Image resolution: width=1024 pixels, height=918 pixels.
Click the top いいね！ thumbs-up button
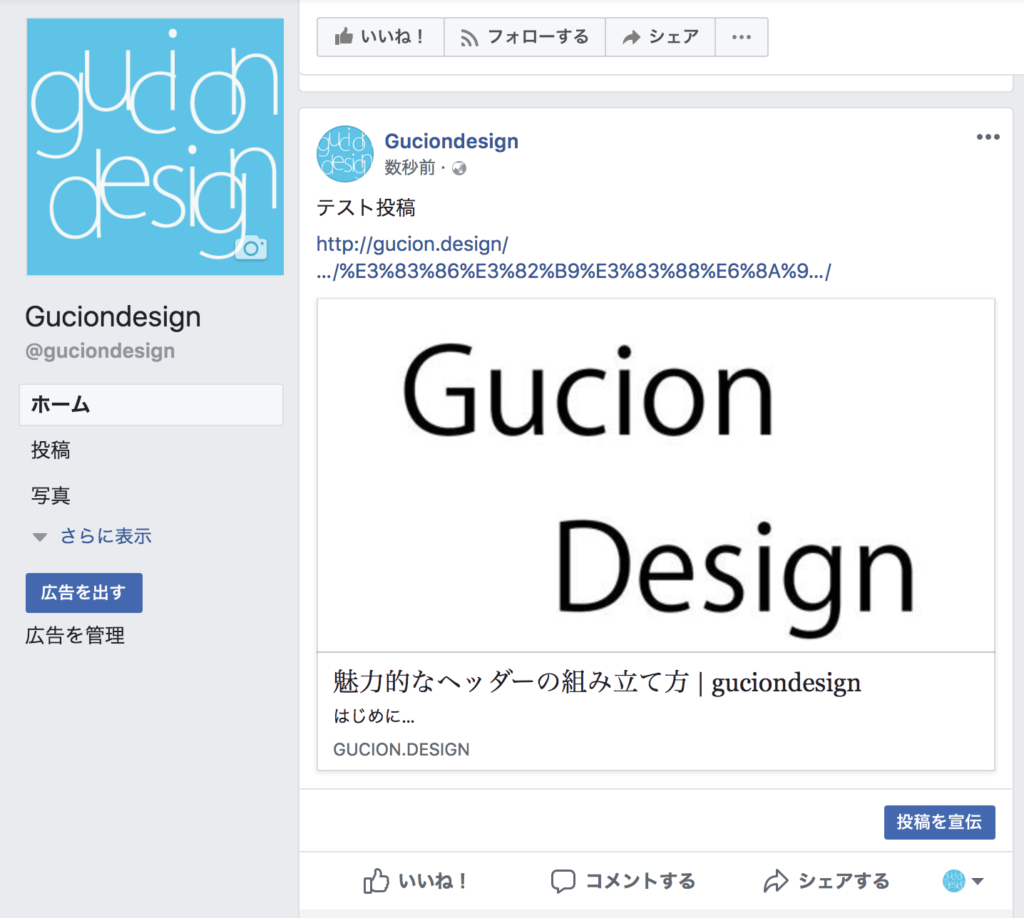381,37
